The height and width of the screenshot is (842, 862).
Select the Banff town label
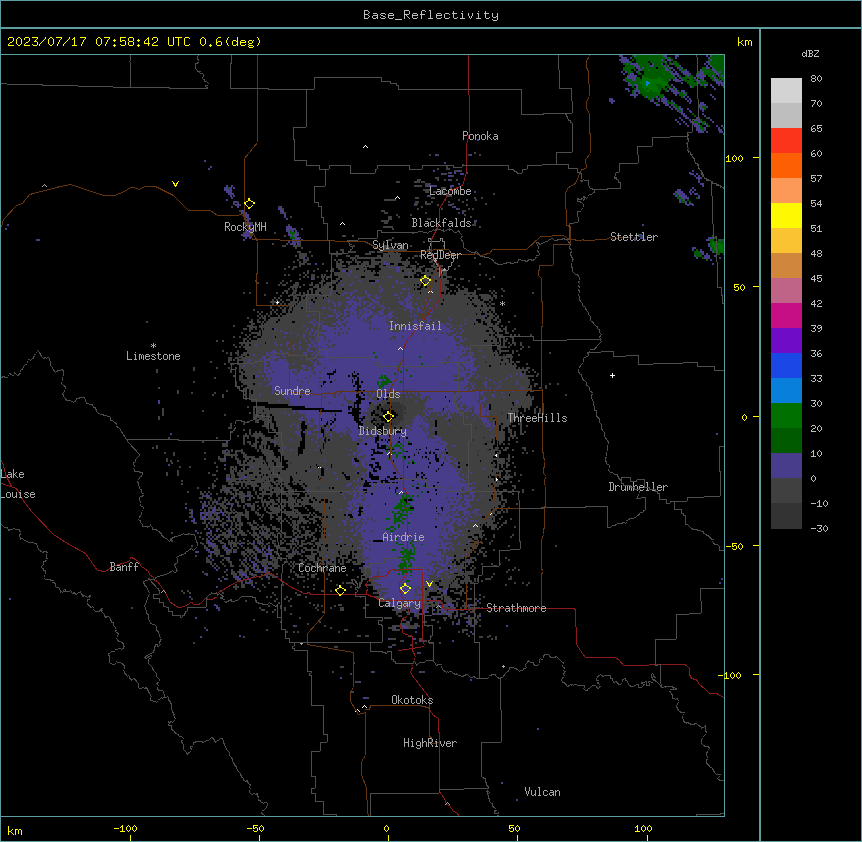point(124,567)
